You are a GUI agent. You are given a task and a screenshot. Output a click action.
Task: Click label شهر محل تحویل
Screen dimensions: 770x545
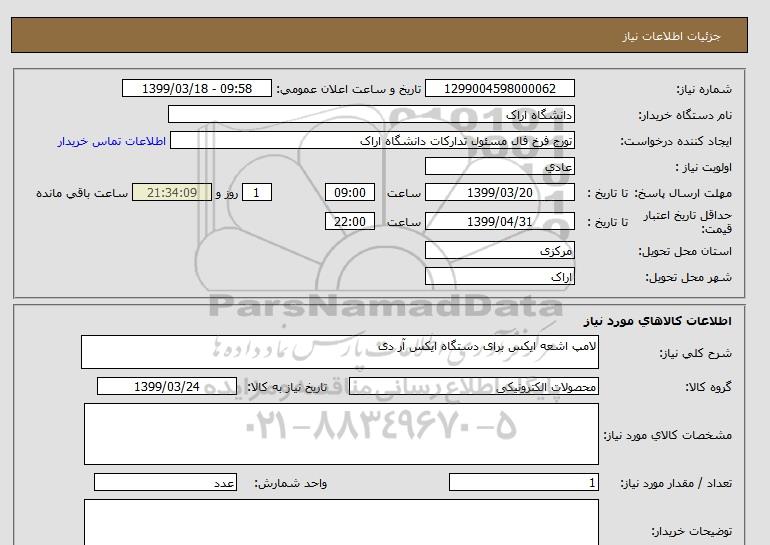[x=688, y=277]
